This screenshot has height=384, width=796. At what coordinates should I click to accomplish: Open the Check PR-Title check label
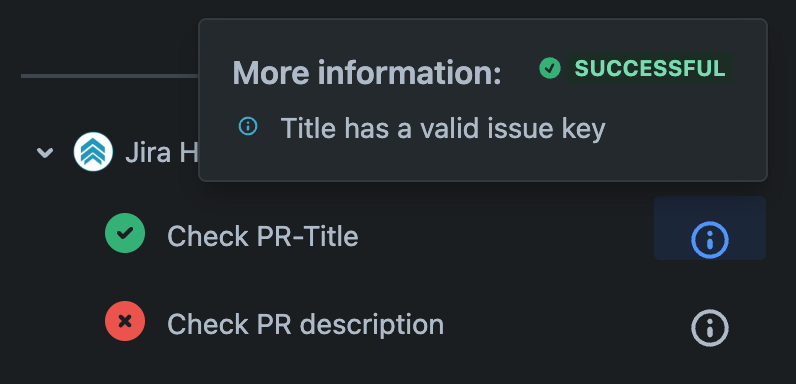coord(262,236)
